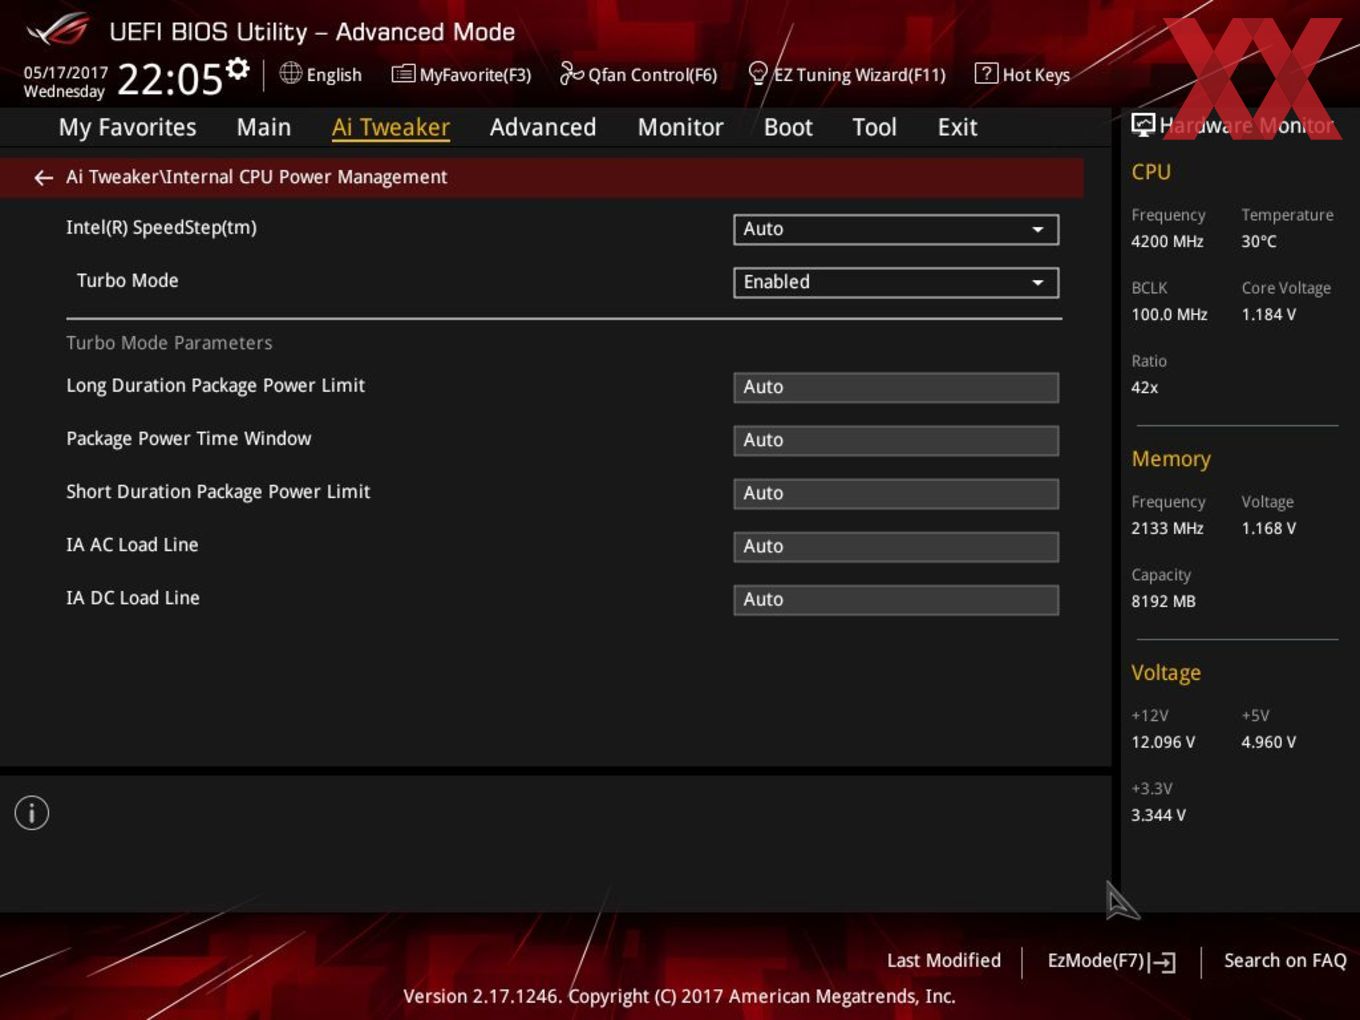Edit Long Duration Package Power Limit field
Image resolution: width=1360 pixels, height=1020 pixels.
click(896, 387)
